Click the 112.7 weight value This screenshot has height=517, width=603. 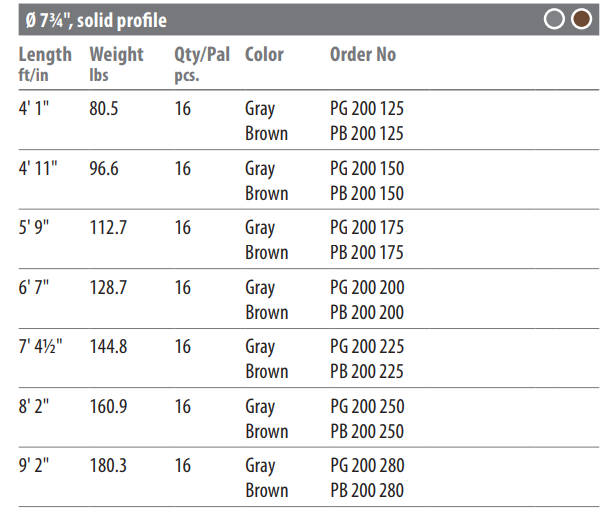[x=108, y=228]
